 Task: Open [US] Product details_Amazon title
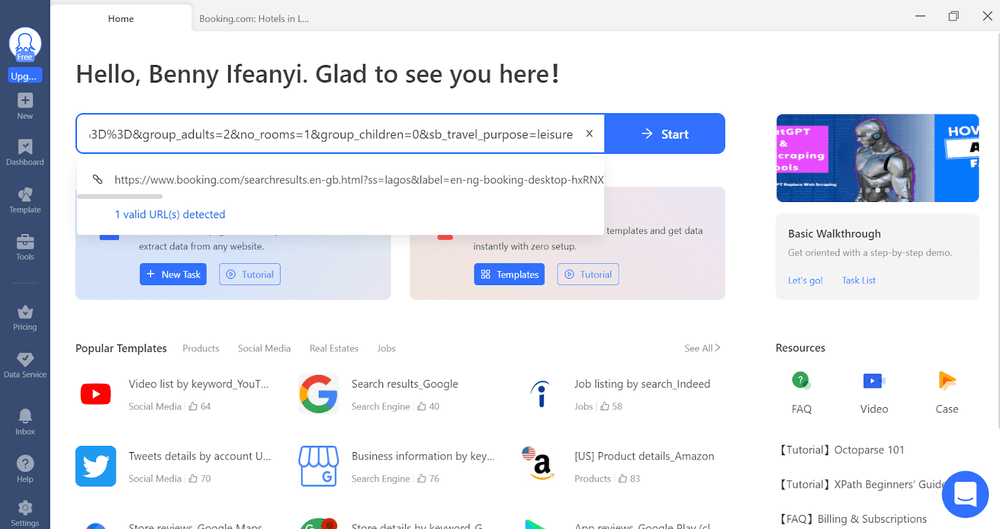pyautogui.click(x=644, y=456)
